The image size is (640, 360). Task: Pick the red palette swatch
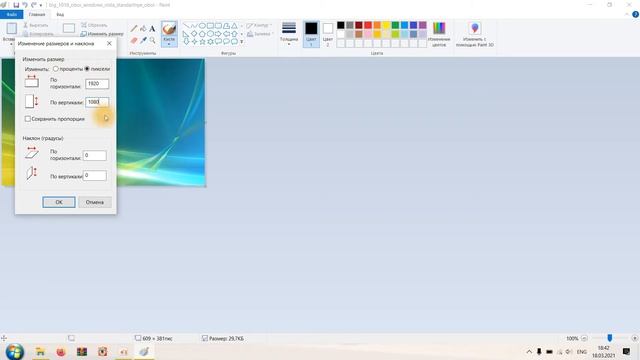[x=368, y=25]
